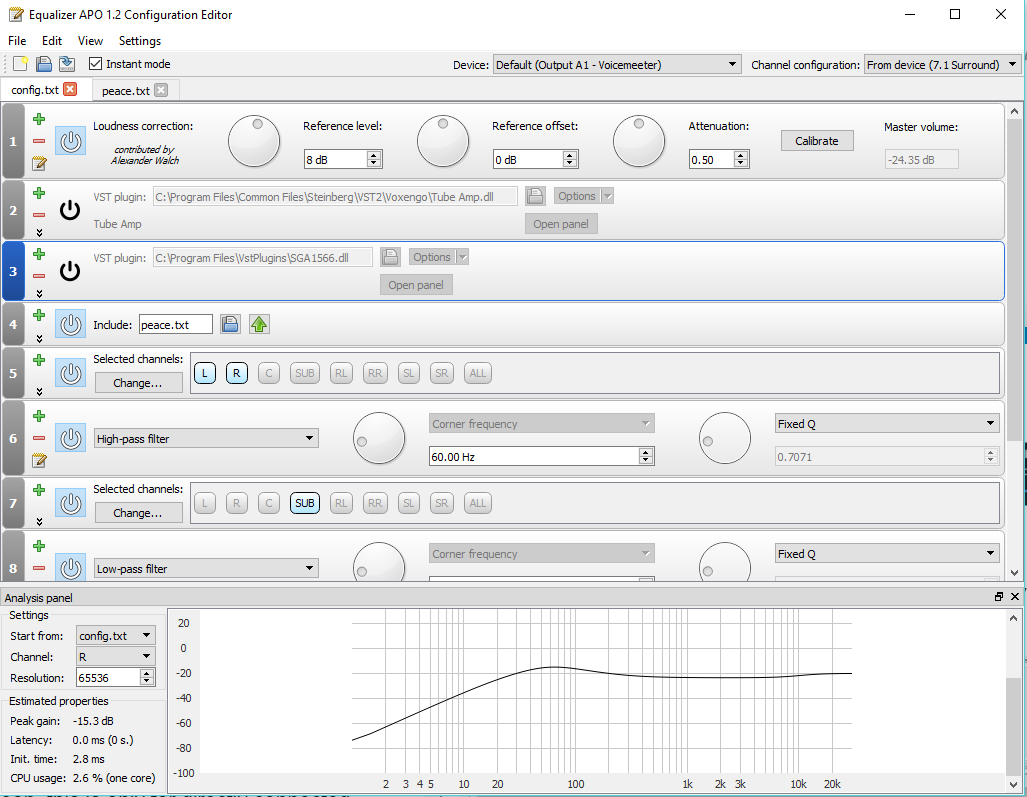Open the Settings menu

pyautogui.click(x=139, y=41)
